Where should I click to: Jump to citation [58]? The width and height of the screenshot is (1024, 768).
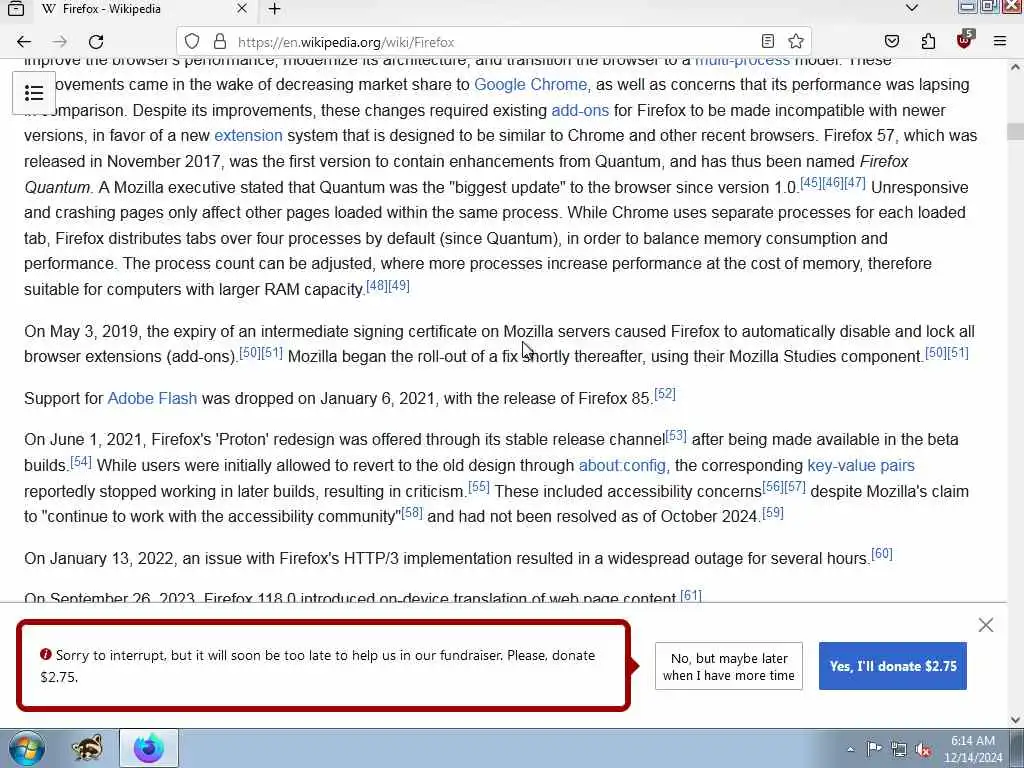(x=412, y=513)
